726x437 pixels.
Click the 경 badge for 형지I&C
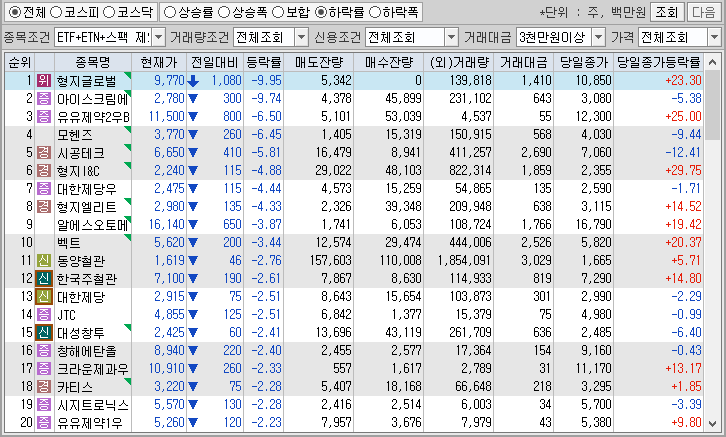point(44,171)
